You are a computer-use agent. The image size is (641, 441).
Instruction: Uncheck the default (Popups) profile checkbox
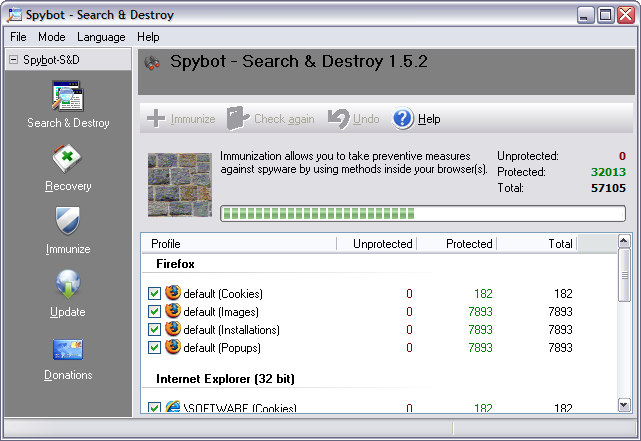pos(154,347)
